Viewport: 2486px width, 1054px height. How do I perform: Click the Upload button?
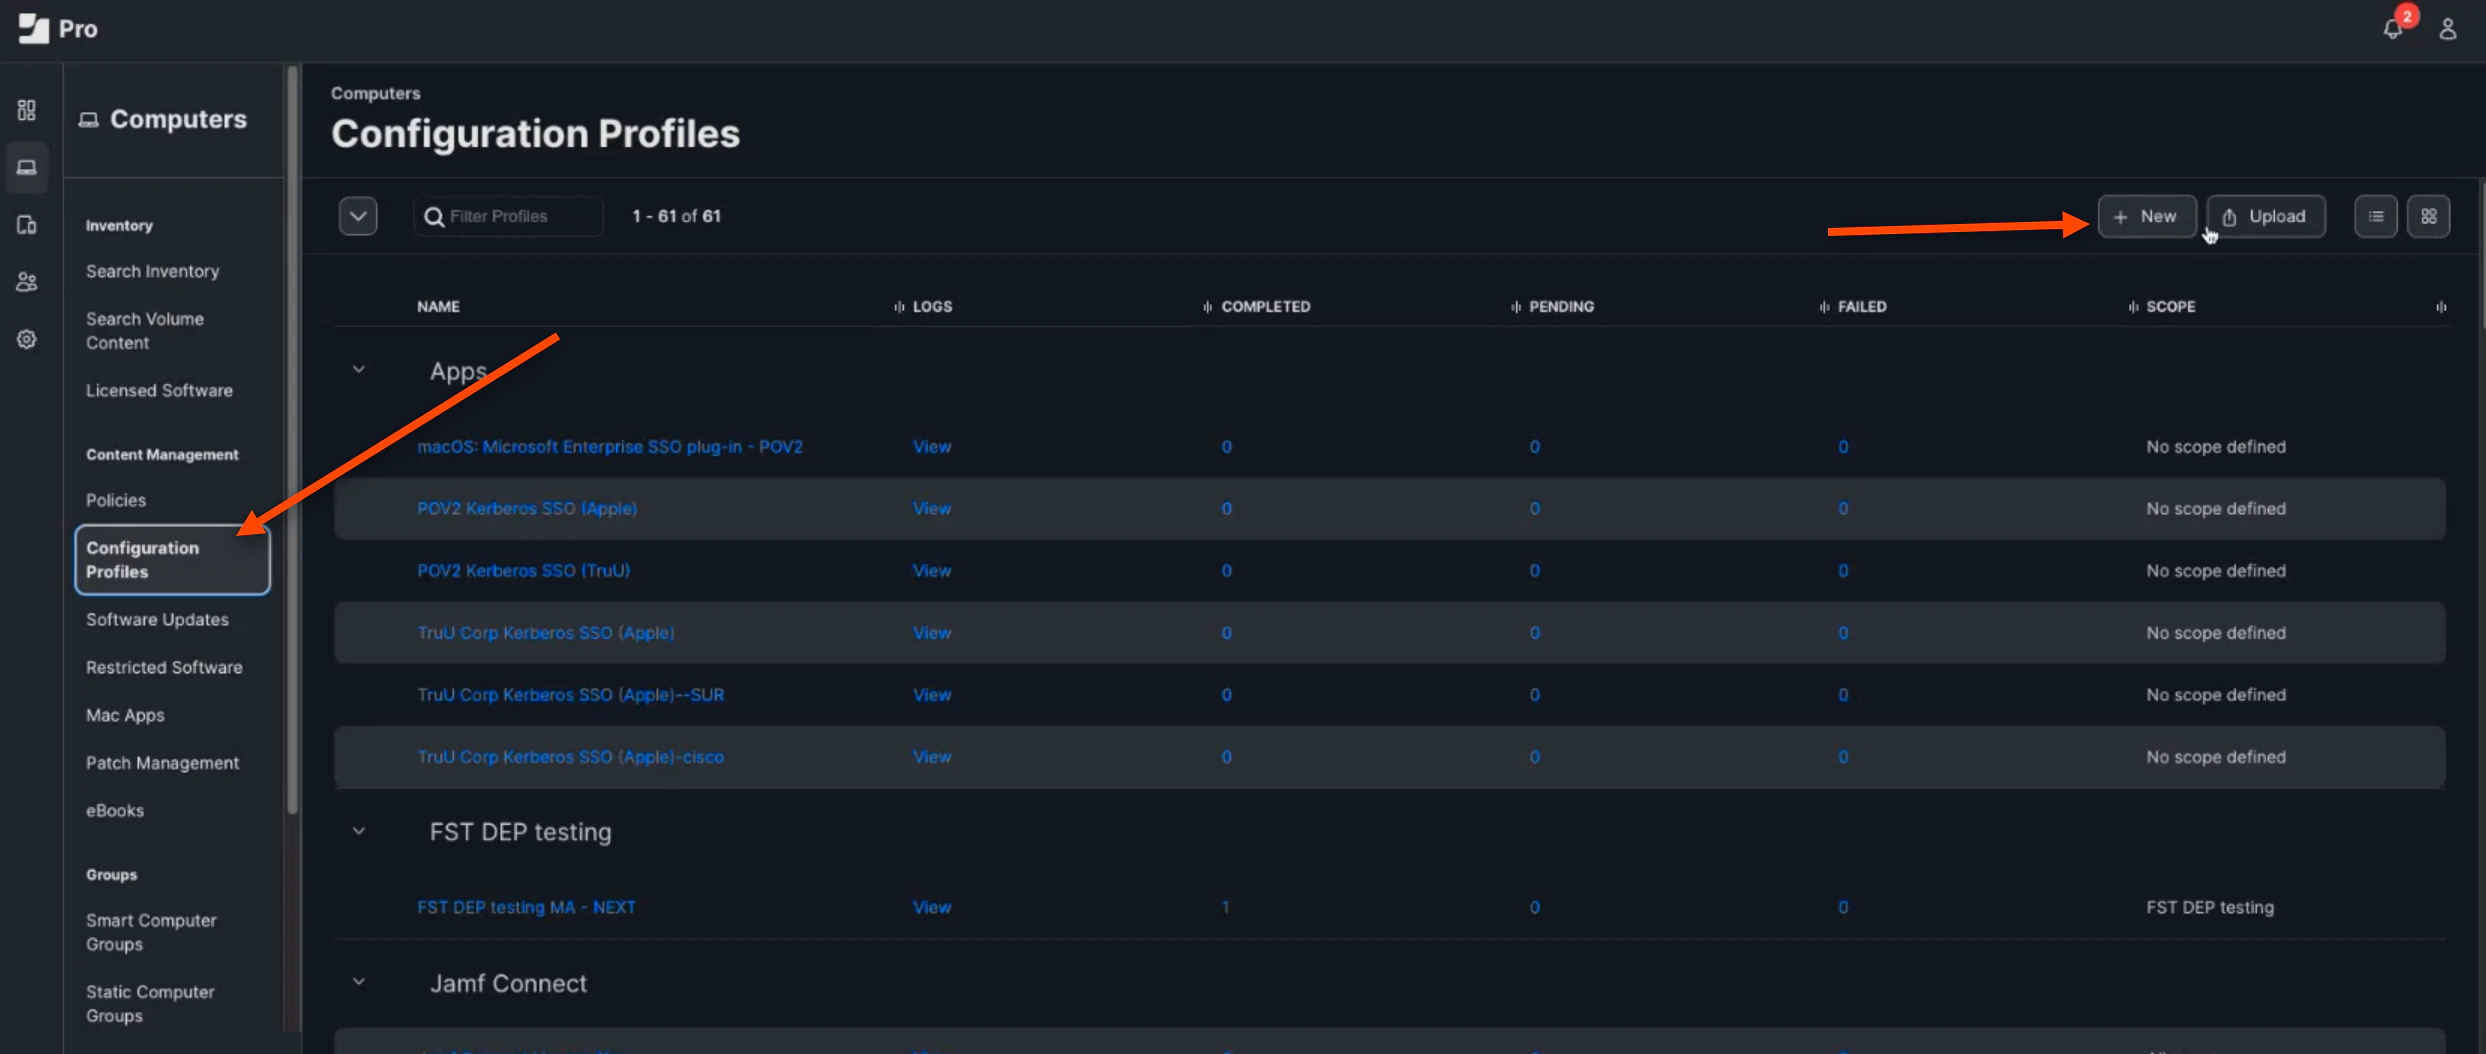2265,216
